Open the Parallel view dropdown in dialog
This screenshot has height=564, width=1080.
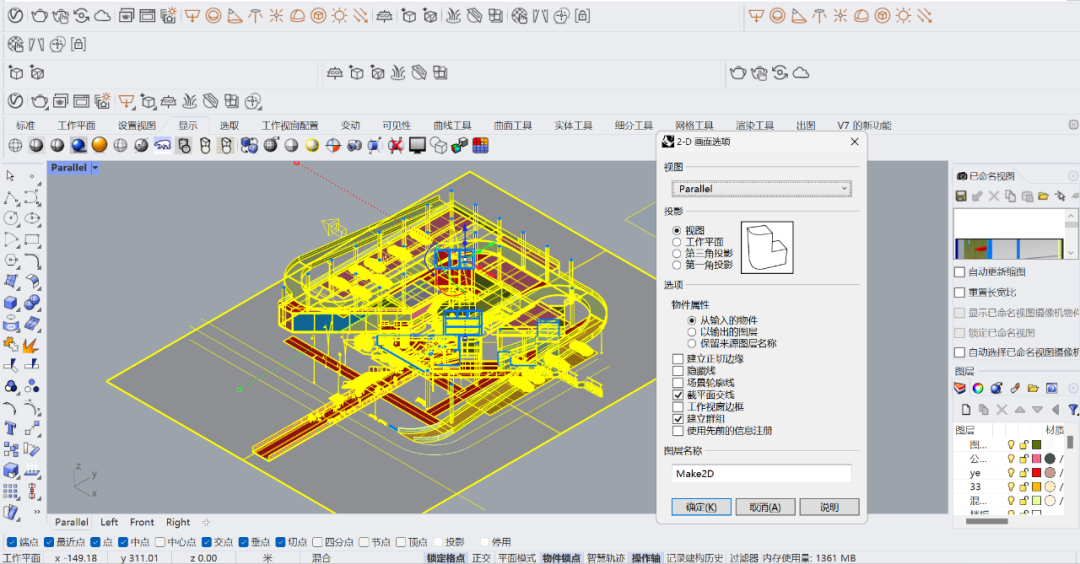point(761,189)
